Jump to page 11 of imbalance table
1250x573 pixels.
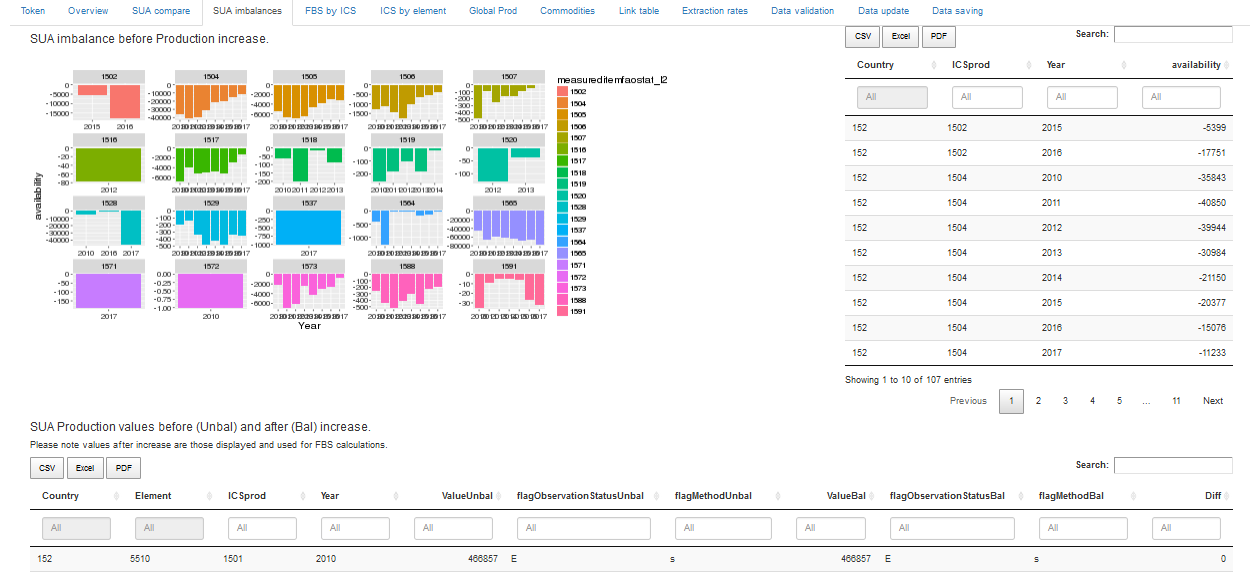point(1176,401)
